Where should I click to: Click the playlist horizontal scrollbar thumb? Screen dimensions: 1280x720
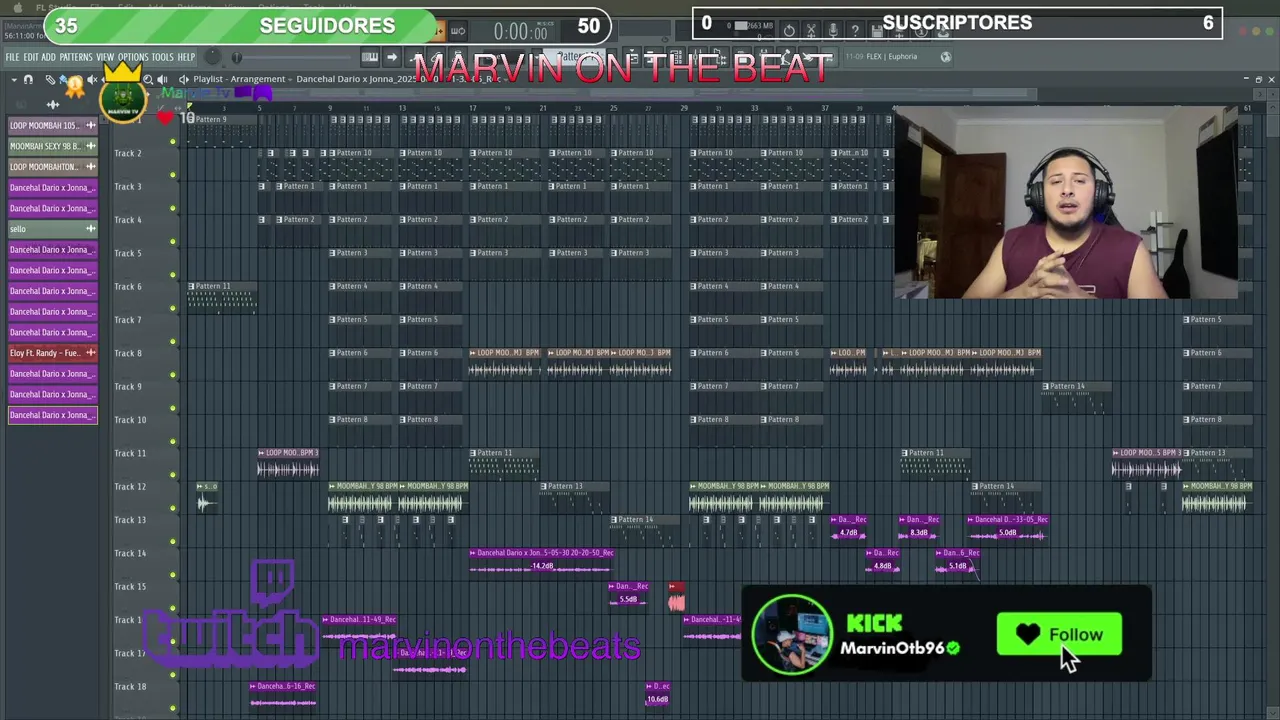tap(611, 93)
